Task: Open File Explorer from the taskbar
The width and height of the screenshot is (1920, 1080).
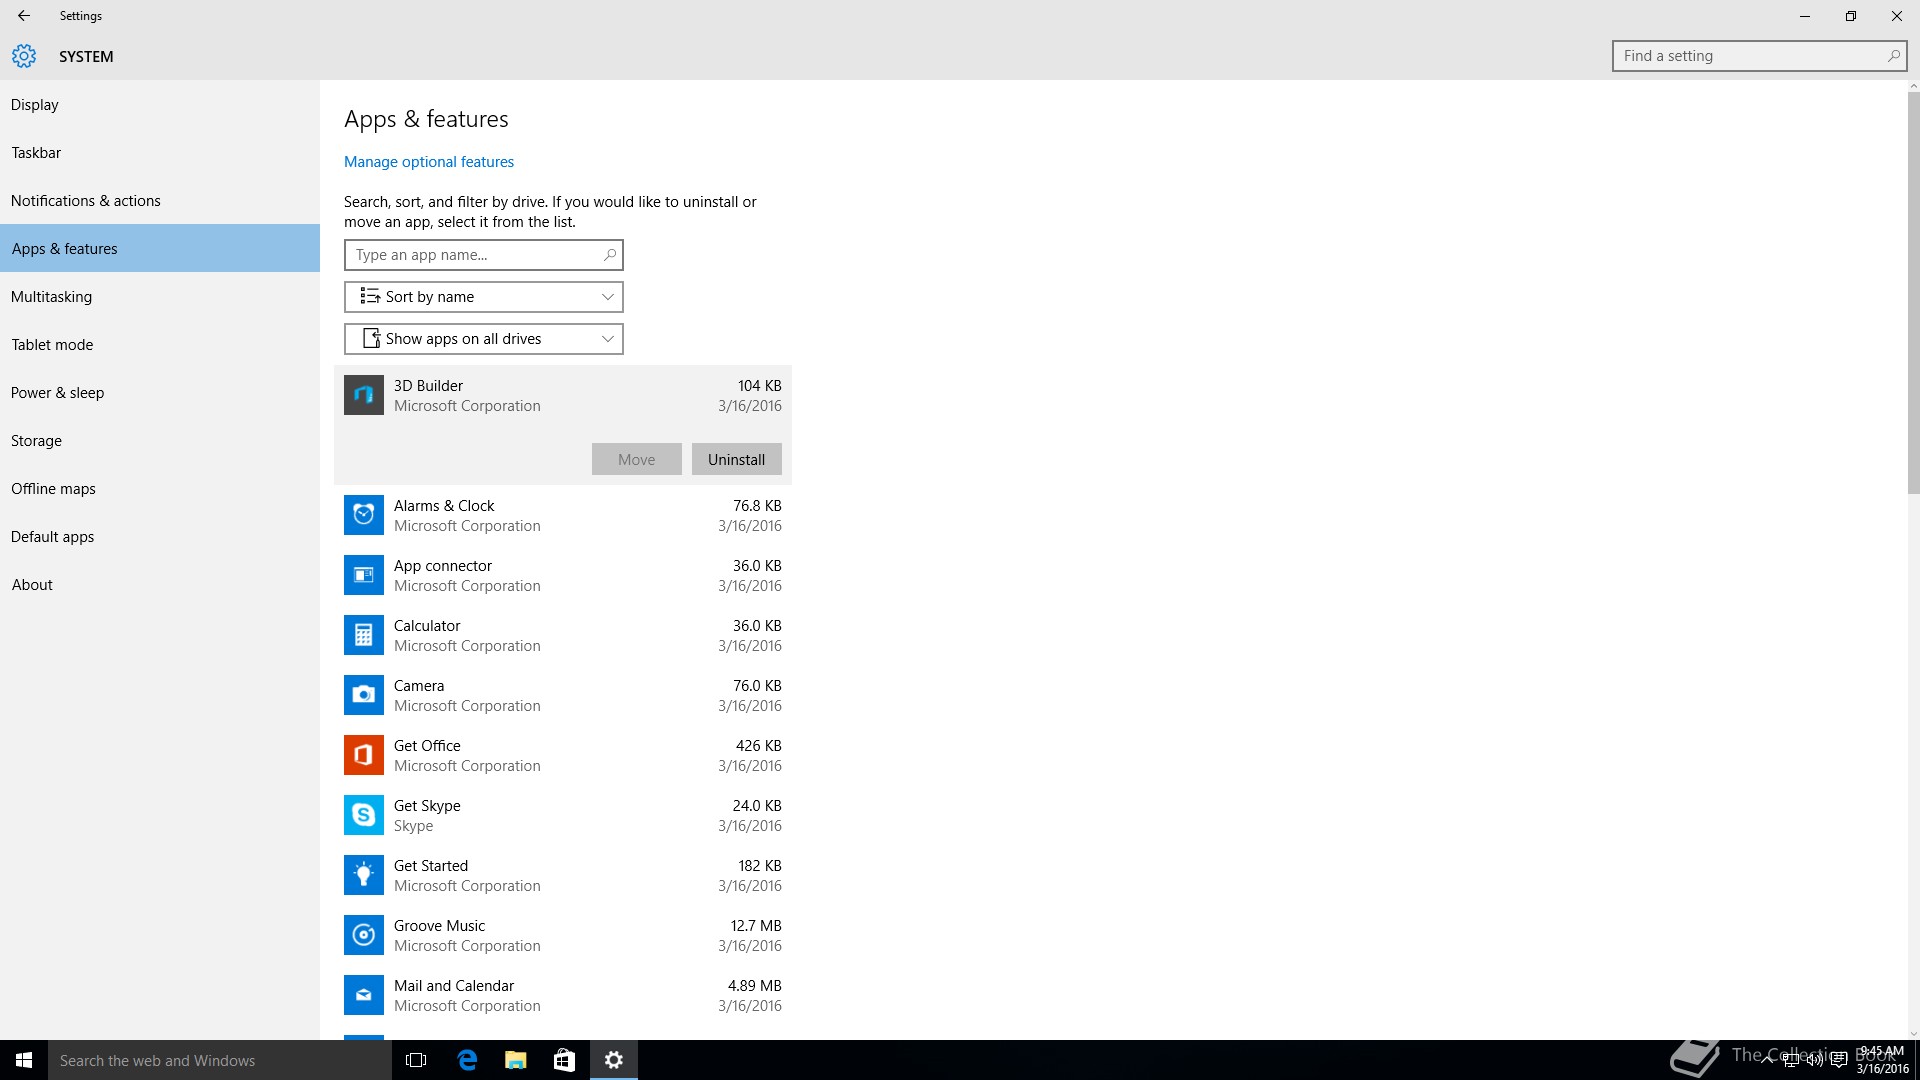Action: coord(515,1060)
